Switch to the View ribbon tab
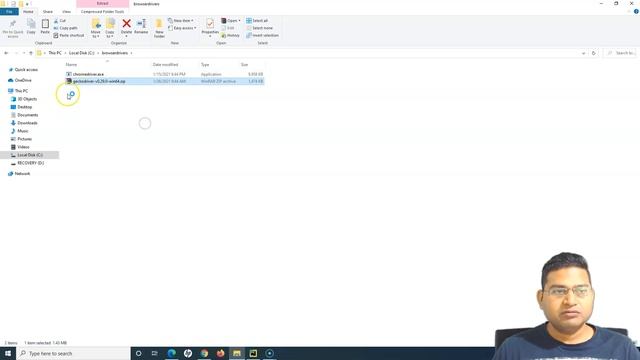 coord(66,11)
